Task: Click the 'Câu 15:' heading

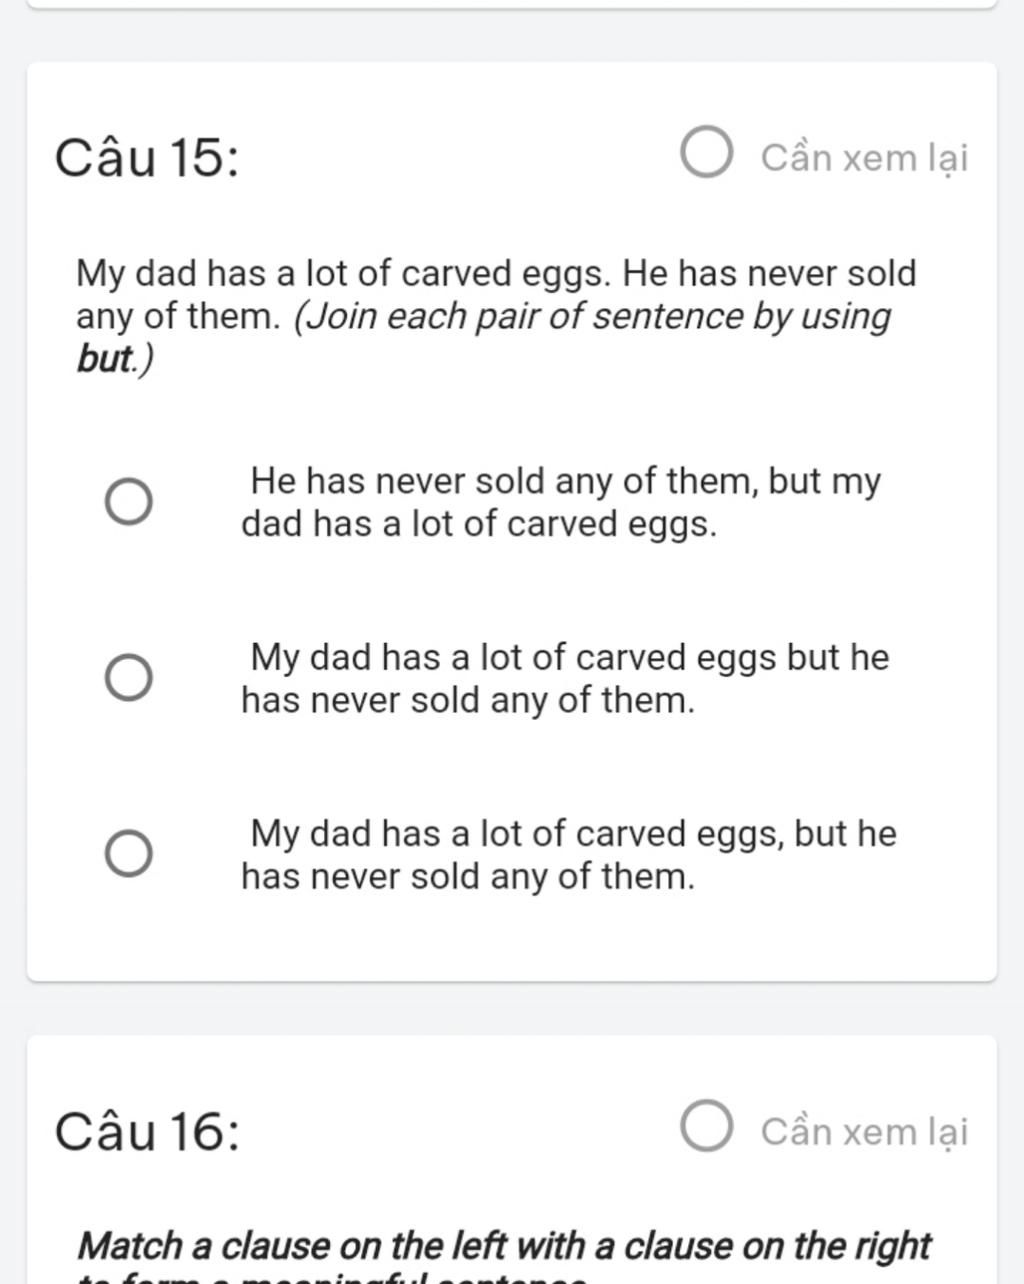Action: (x=147, y=158)
